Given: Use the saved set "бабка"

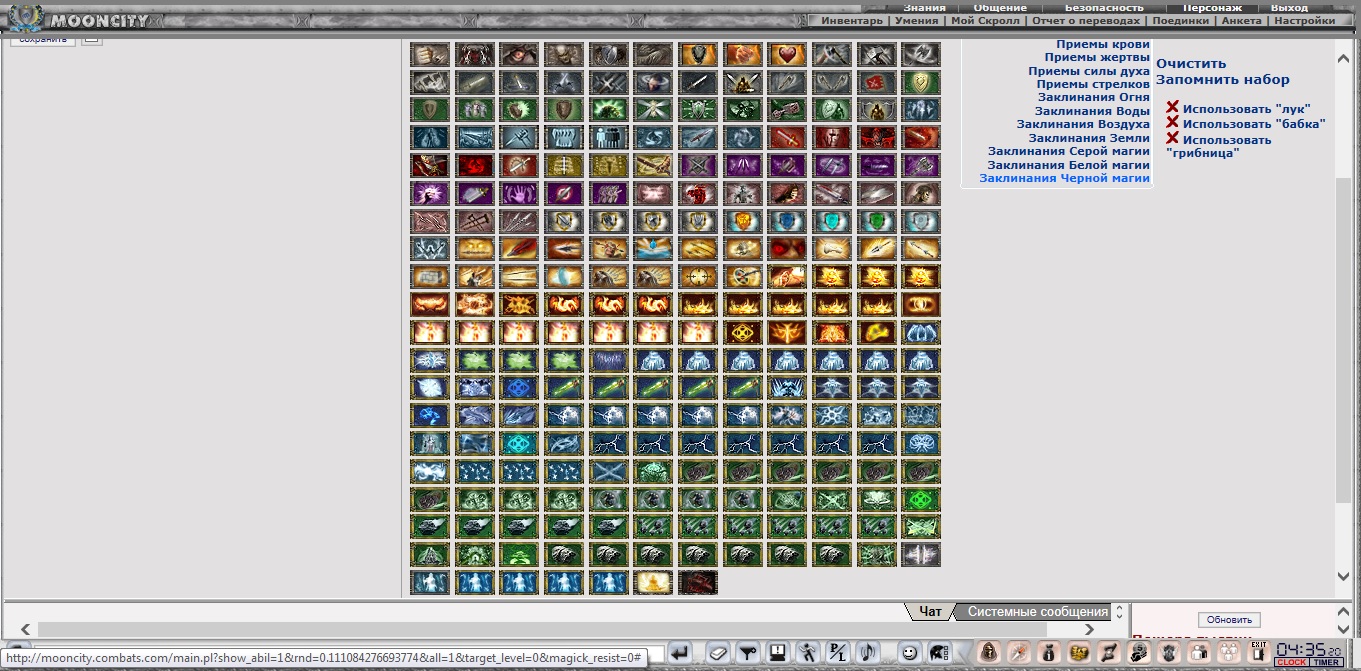Looking at the screenshot, I should [x=1254, y=124].
